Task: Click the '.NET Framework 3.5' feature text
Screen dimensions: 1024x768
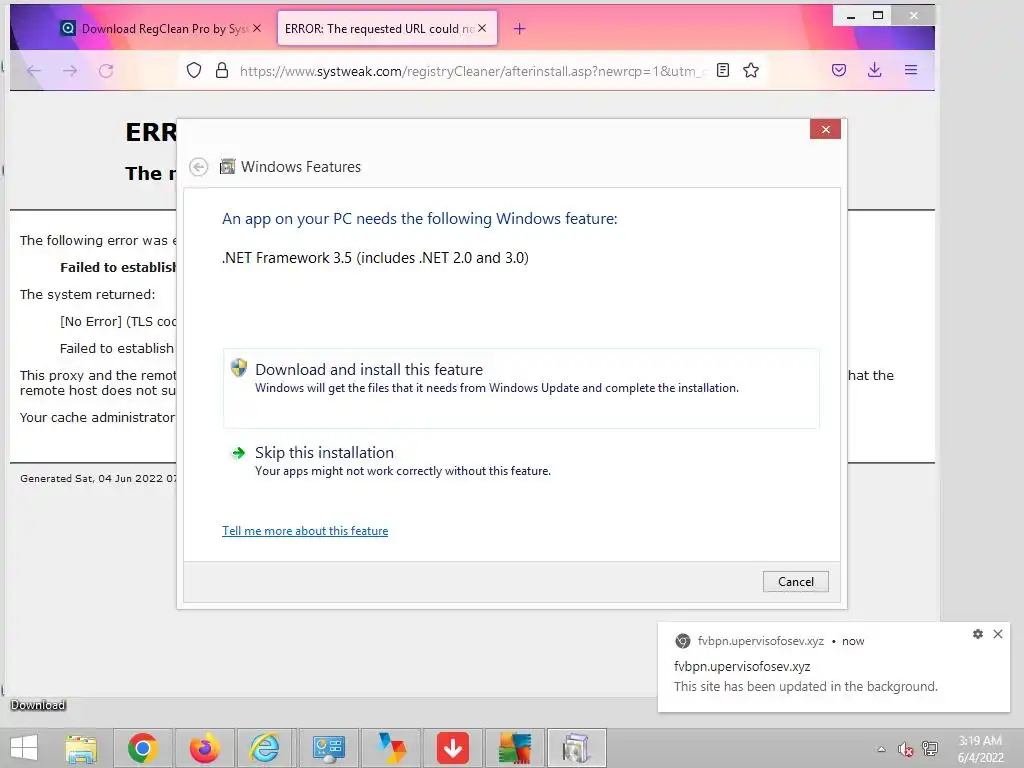Action: [376, 258]
